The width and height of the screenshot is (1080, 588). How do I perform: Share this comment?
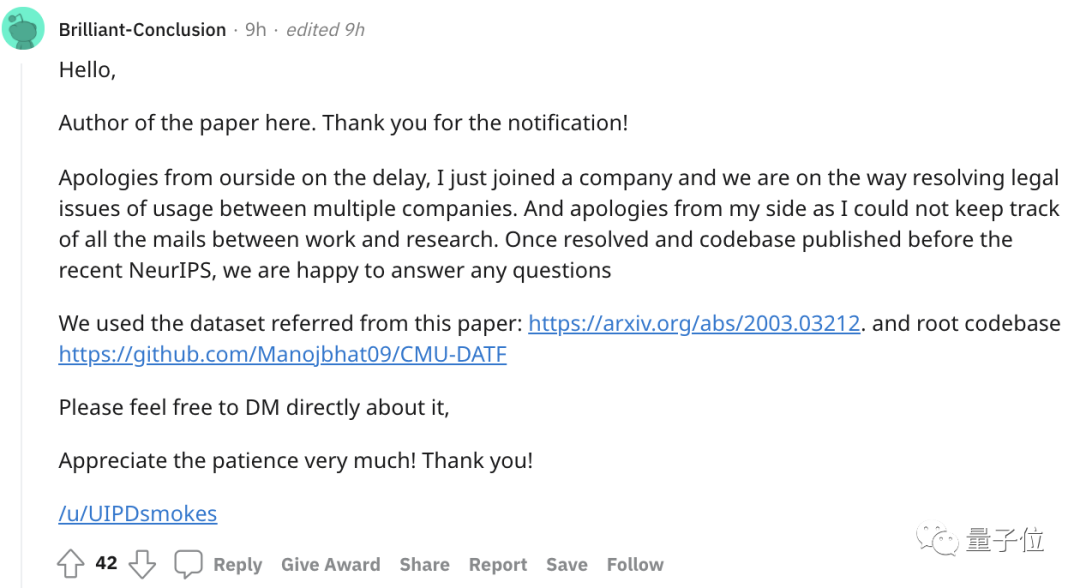click(424, 565)
